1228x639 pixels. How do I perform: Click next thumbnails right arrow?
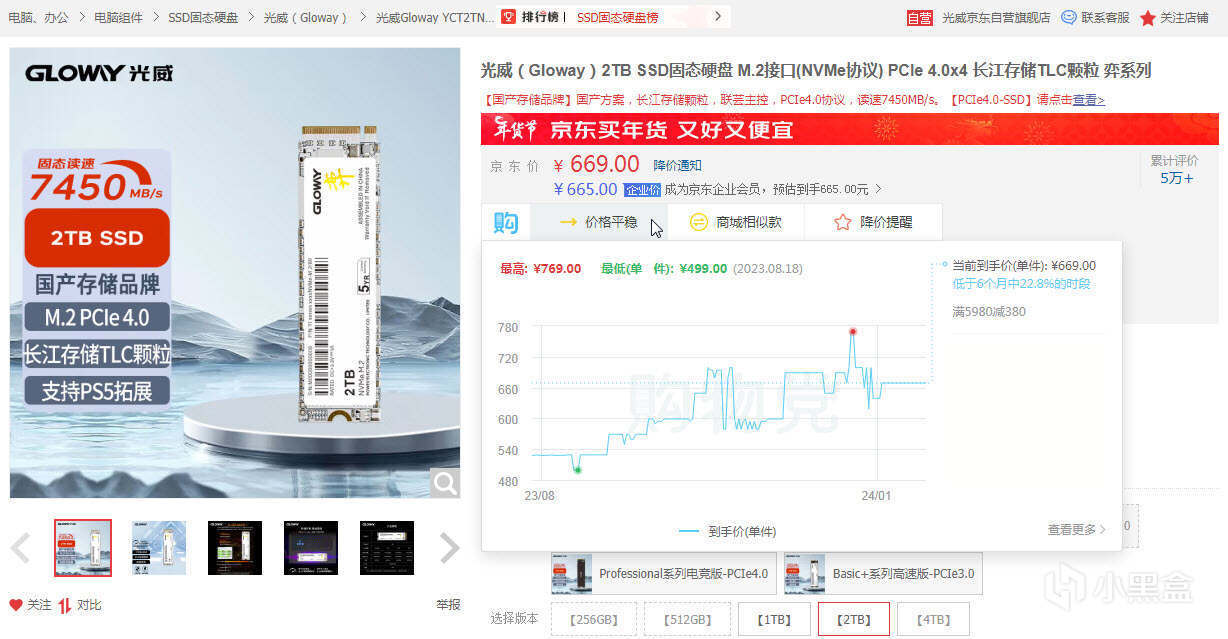pos(450,548)
